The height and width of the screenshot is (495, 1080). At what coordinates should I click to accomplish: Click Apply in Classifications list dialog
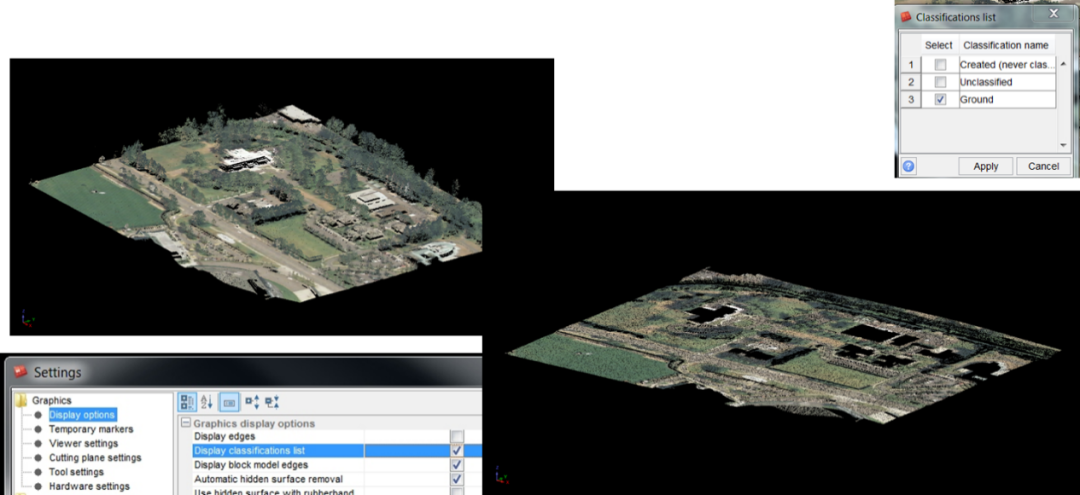986,166
